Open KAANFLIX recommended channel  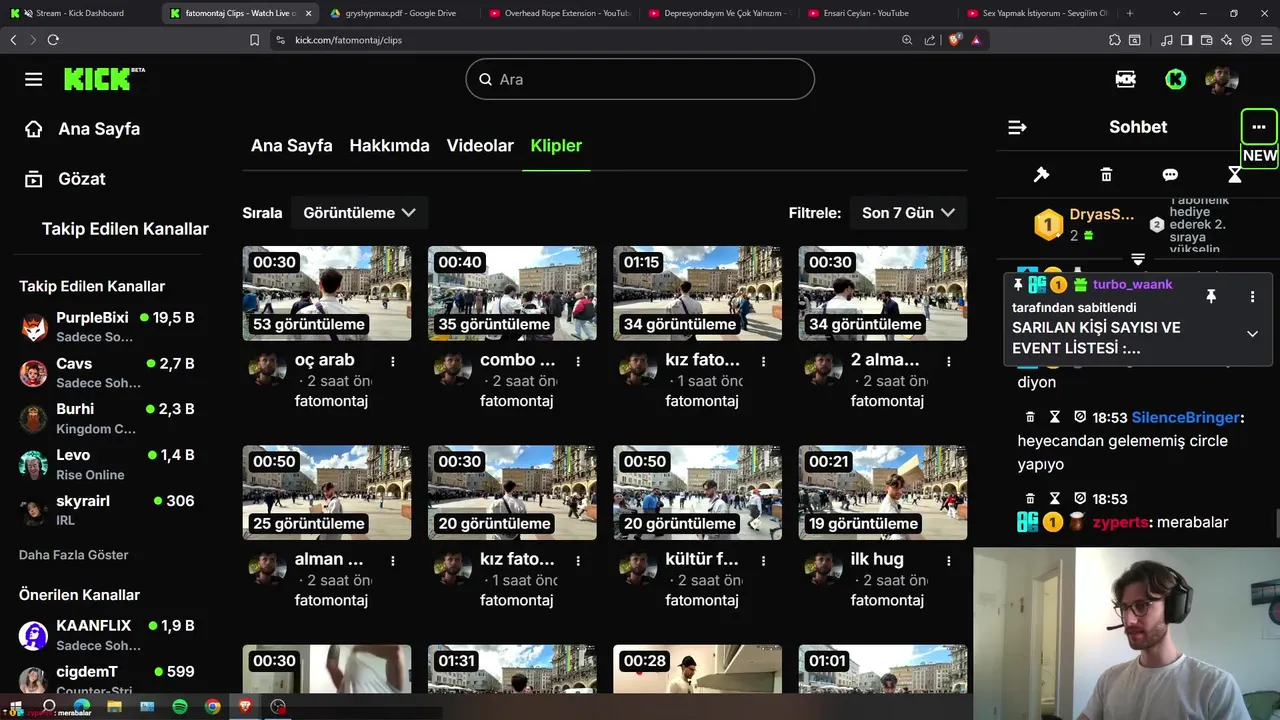[108, 635]
